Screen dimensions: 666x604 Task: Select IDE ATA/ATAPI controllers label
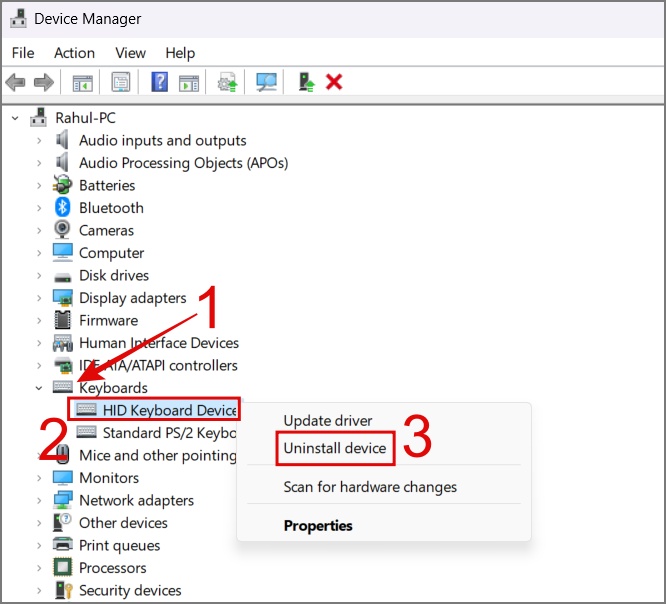pyautogui.click(x=158, y=365)
